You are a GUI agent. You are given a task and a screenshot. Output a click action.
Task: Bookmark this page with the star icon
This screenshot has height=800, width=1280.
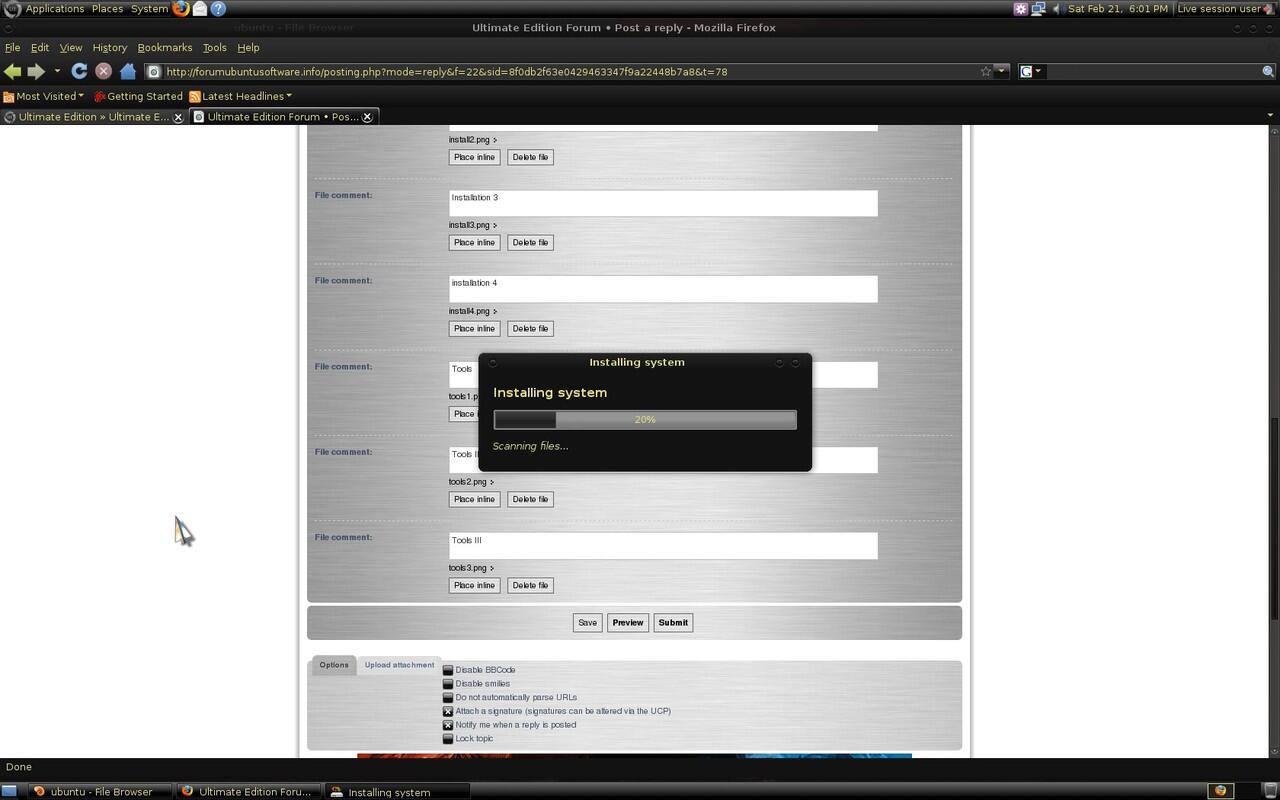(986, 71)
